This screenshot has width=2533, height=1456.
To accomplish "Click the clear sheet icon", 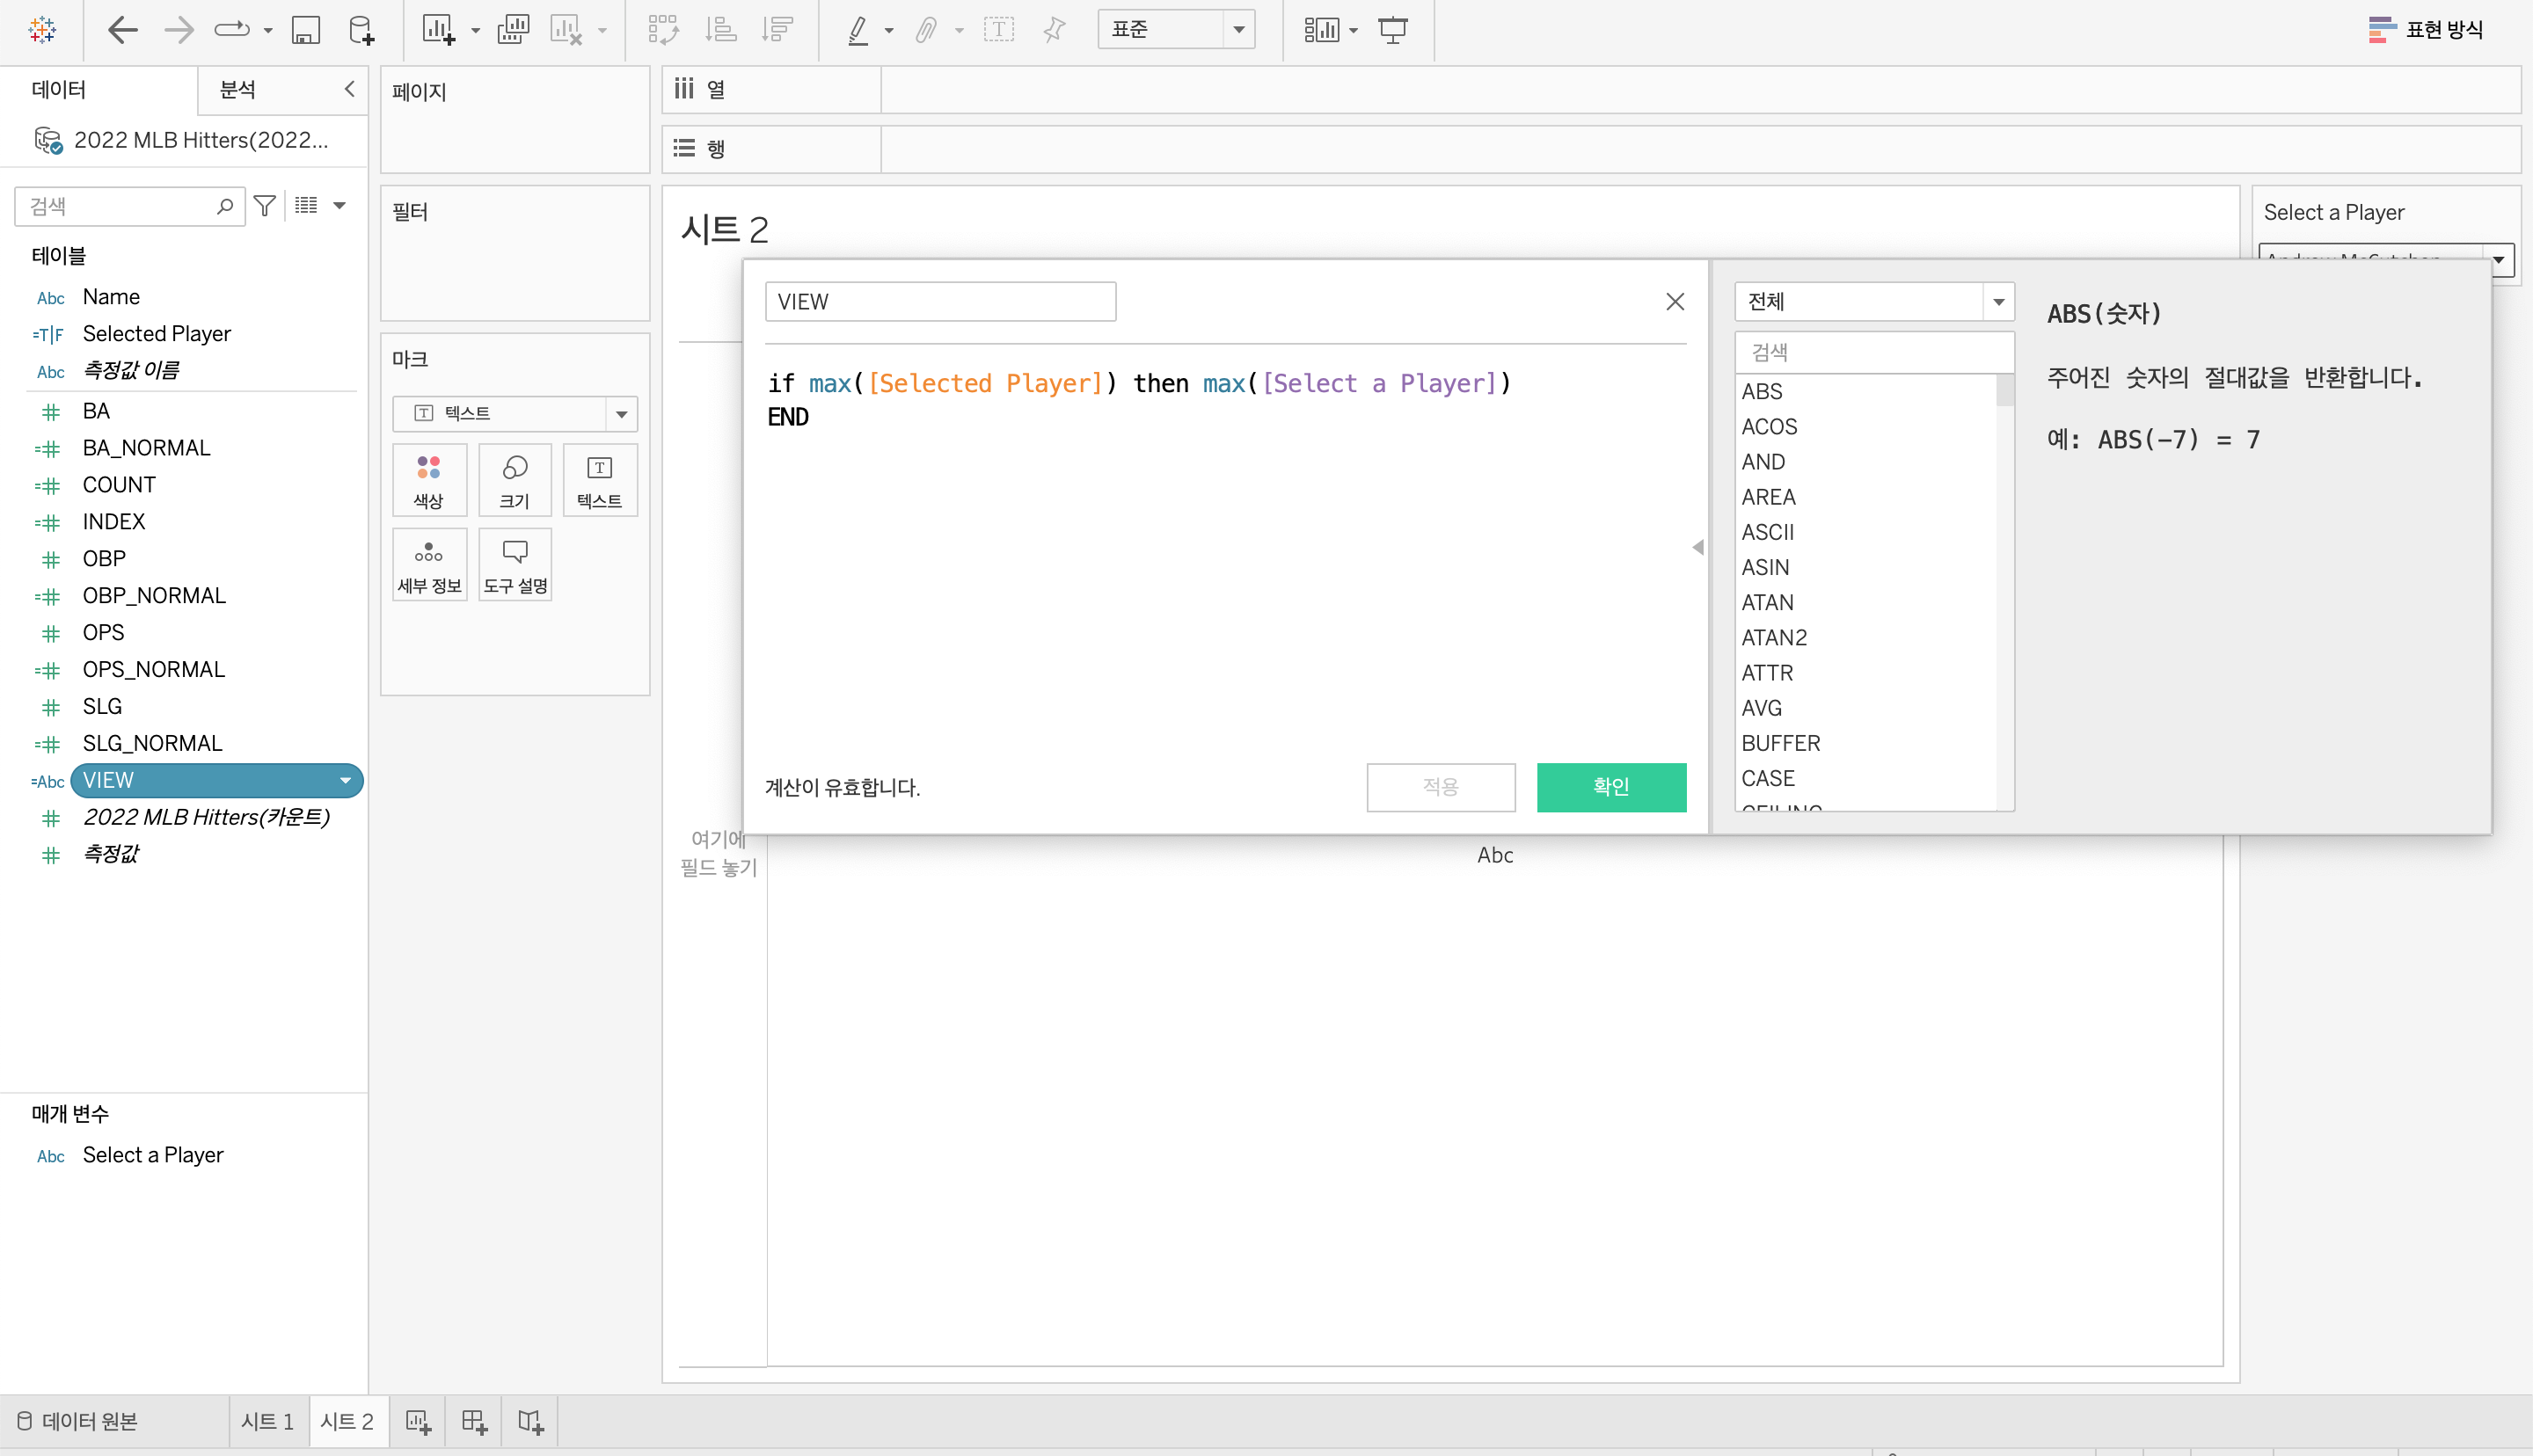I will click(x=566, y=30).
